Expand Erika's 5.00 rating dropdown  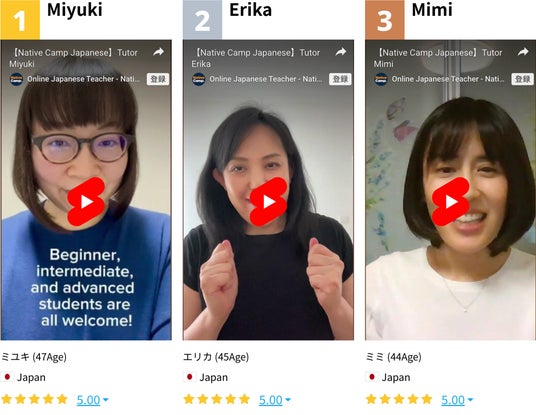pyautogui.click(x=274, y=400)
